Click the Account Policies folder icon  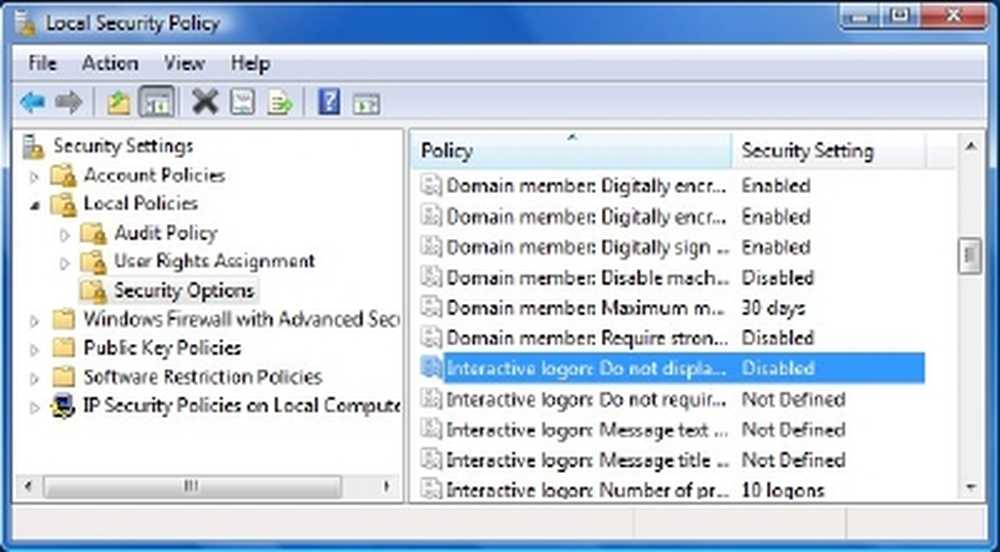coord(64,175)
